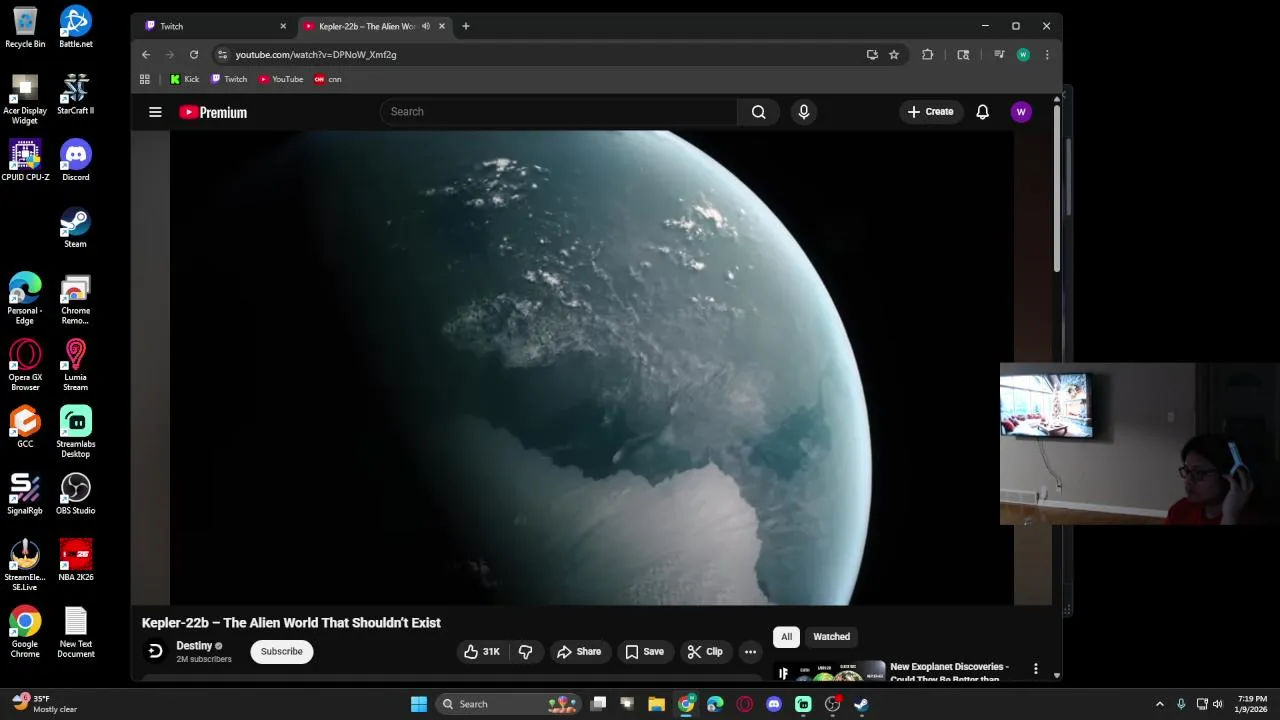This screenshot has width=1280, height=720.
Task: Open the Twitch bookmark in bookmarks bar
Action: click(x=229, y=79)
